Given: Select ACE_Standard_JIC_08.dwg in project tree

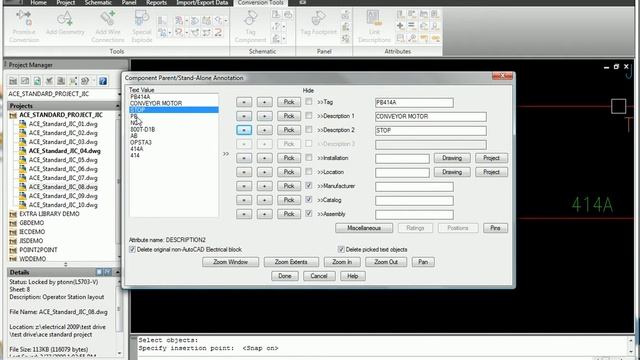Looking at the screenshot, I should [63, 187].
